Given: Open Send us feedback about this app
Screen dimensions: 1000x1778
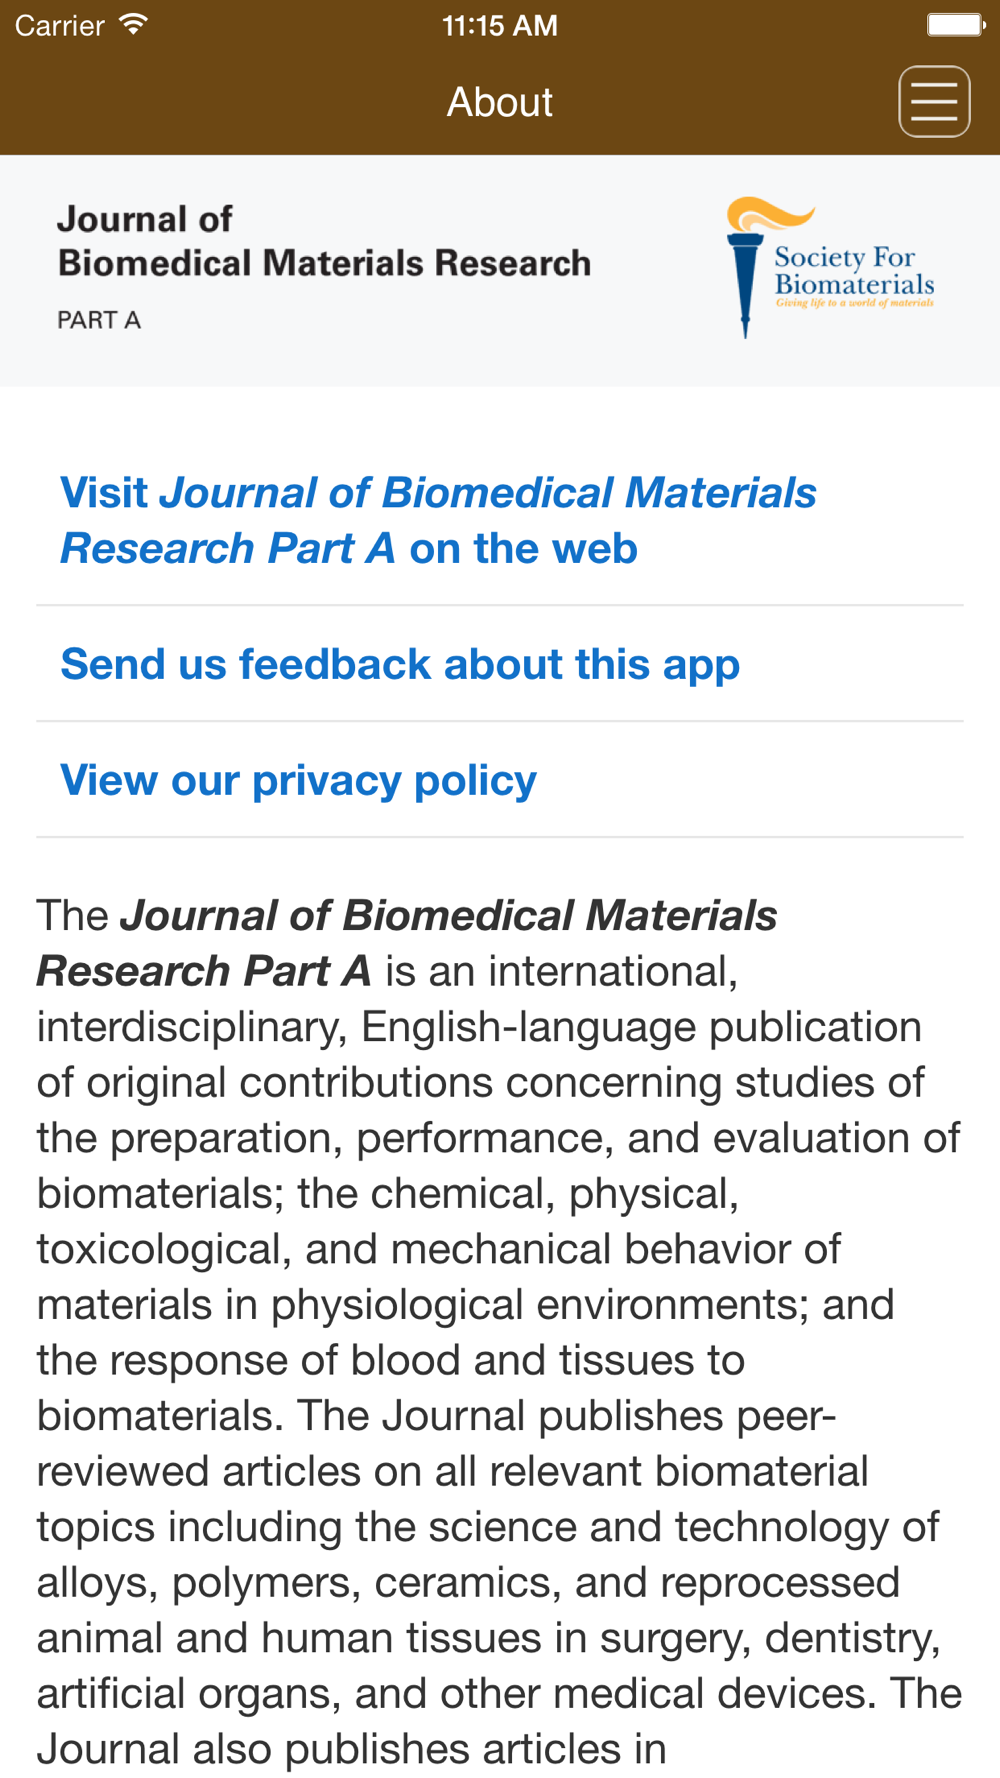Looking at the screenshot, I should pyautogui.click(x=400, y=664).
